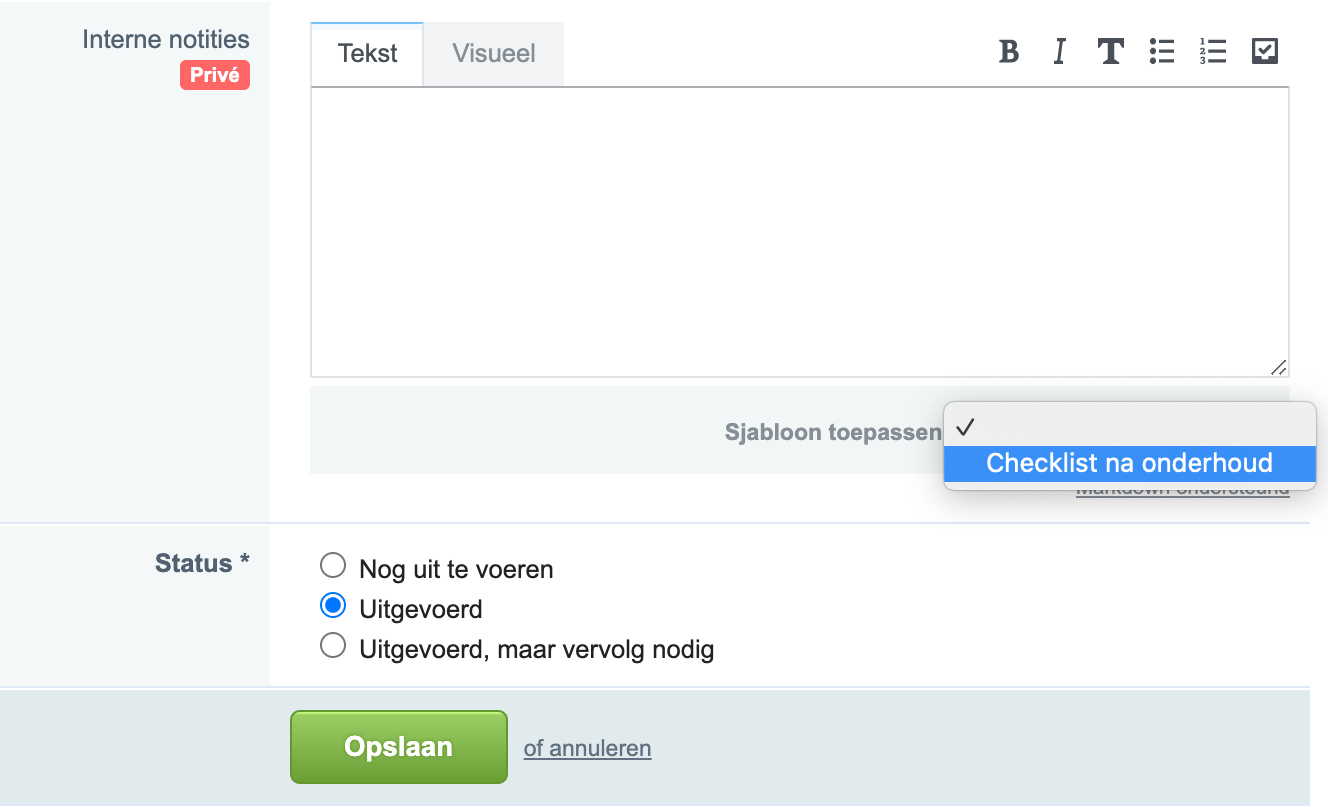
Task: Switch to the Visueel editor tab
Action: (492, 54)
